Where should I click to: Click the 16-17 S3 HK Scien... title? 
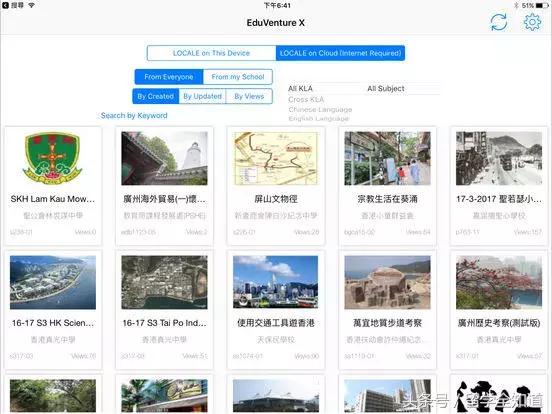[x=53, y=323]
